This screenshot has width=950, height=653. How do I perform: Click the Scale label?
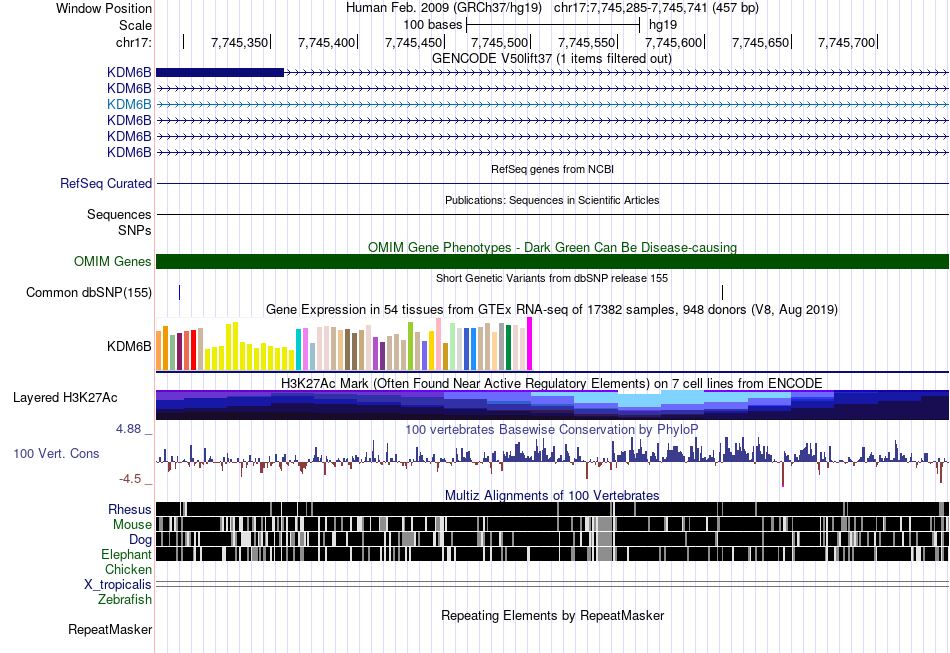(135, 25)
